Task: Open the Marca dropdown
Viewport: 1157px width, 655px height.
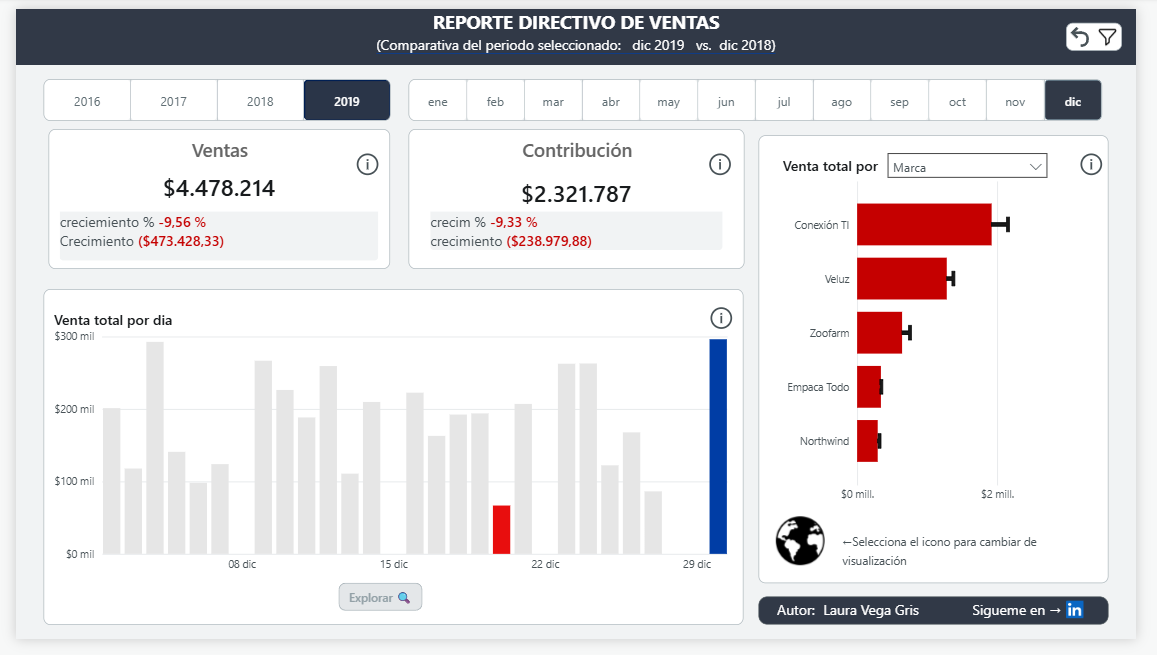Action: point(967,165)
